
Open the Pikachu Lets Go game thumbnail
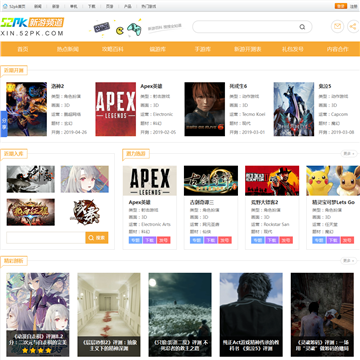click(333, 180)
